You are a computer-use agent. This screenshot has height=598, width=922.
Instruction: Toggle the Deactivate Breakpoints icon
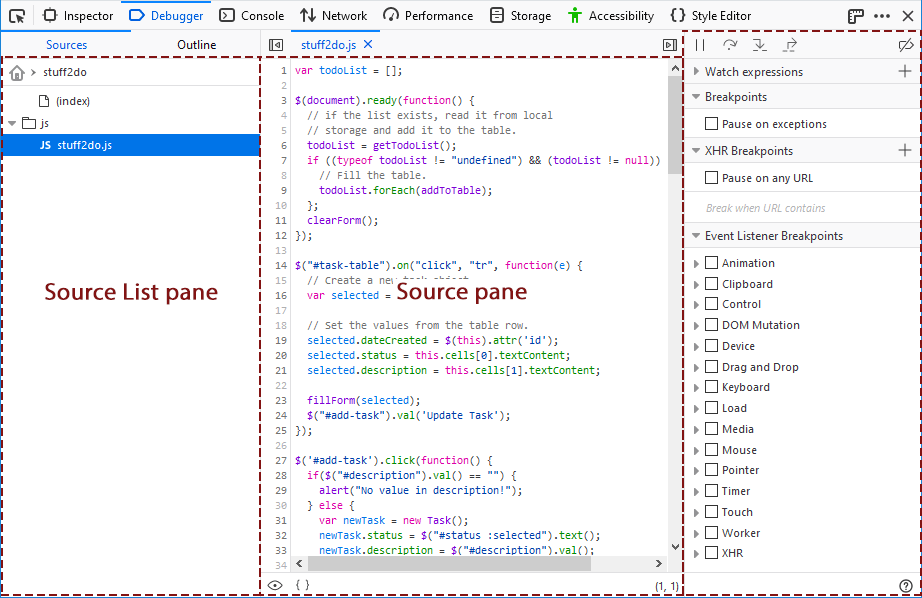(x=905, y=44)
